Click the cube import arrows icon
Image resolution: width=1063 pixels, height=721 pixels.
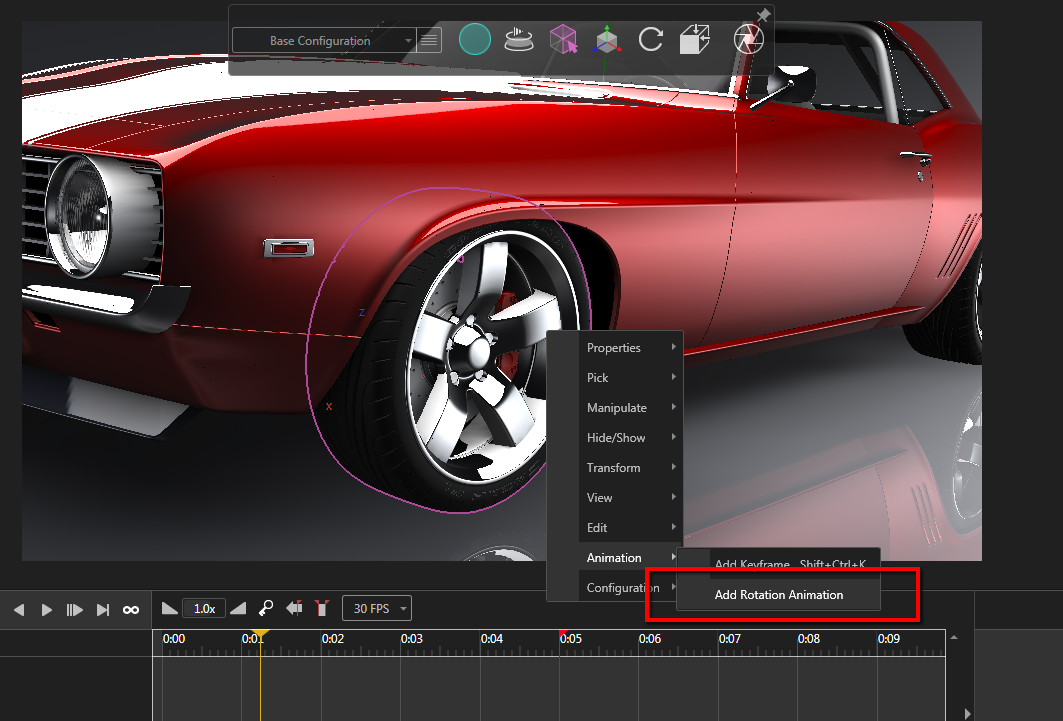click(695, 39)
